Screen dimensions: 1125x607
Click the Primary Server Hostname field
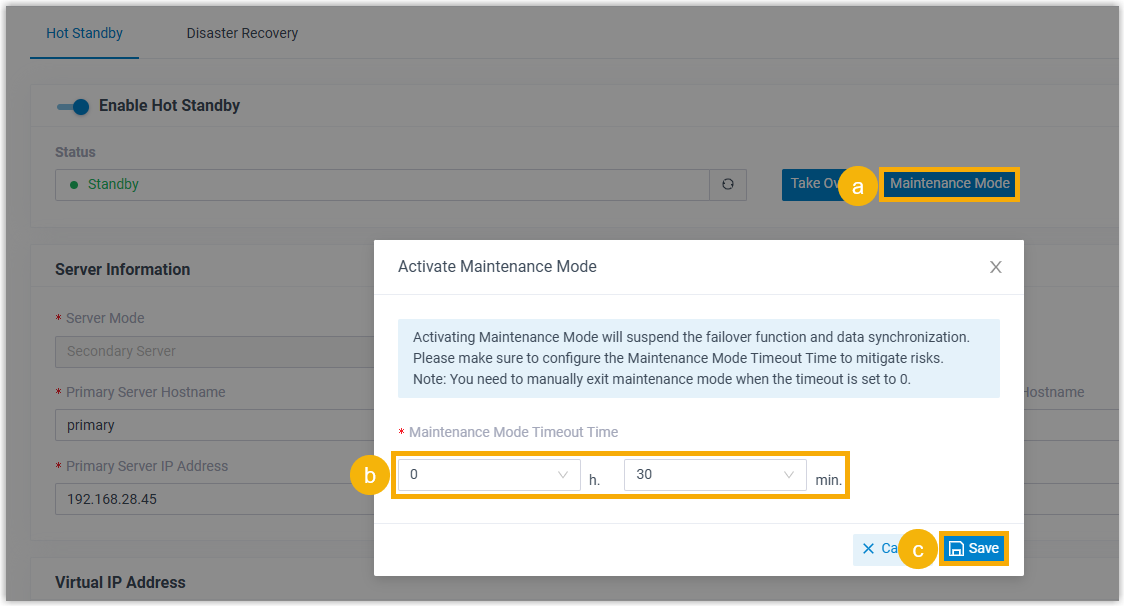pos(210,425)
